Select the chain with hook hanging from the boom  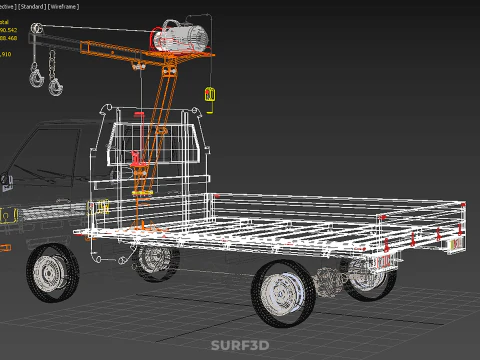point(55,73)
